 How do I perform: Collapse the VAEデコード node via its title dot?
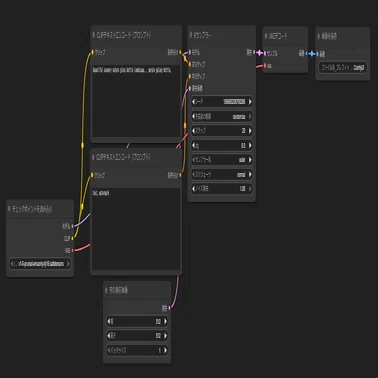click(266, 36)
